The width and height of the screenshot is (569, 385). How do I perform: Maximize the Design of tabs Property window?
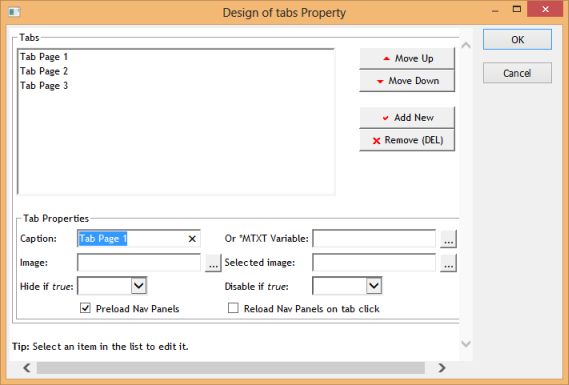(x=517, y=9)
